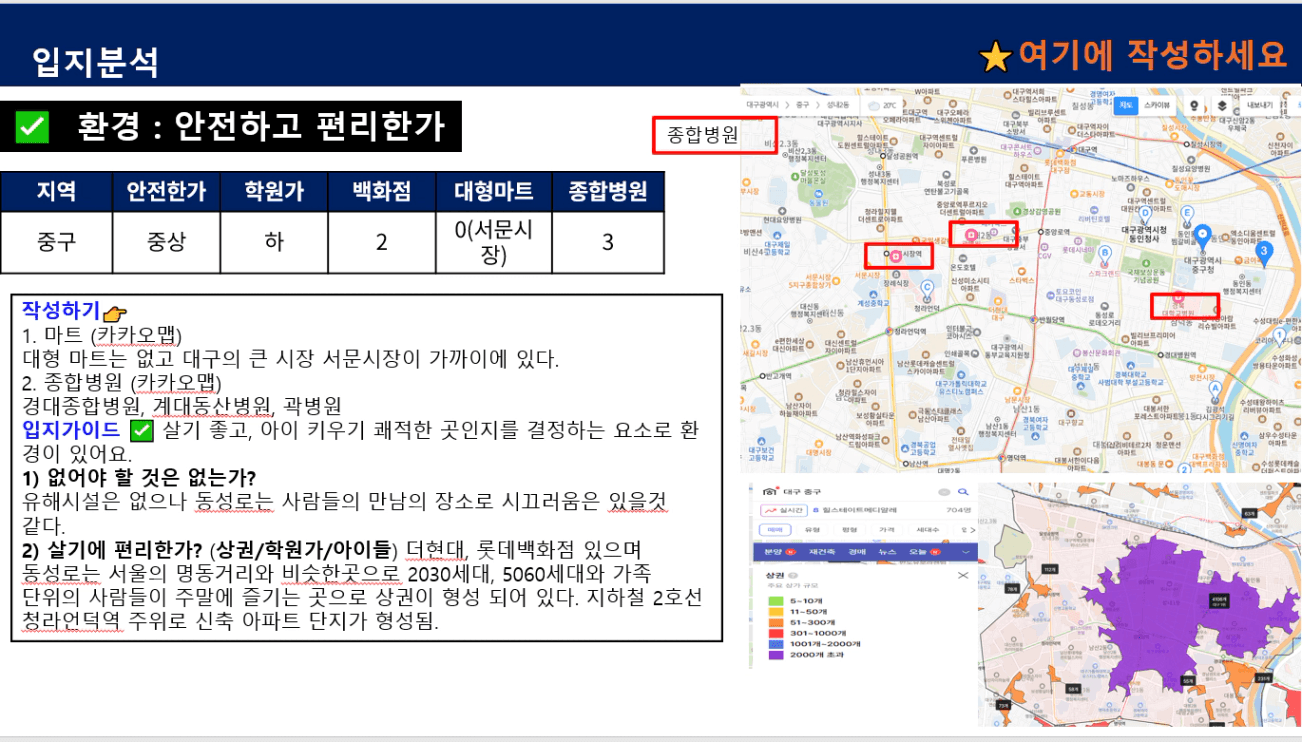
Task: Open the 뉴스 tab
Action: pos(887,552)
